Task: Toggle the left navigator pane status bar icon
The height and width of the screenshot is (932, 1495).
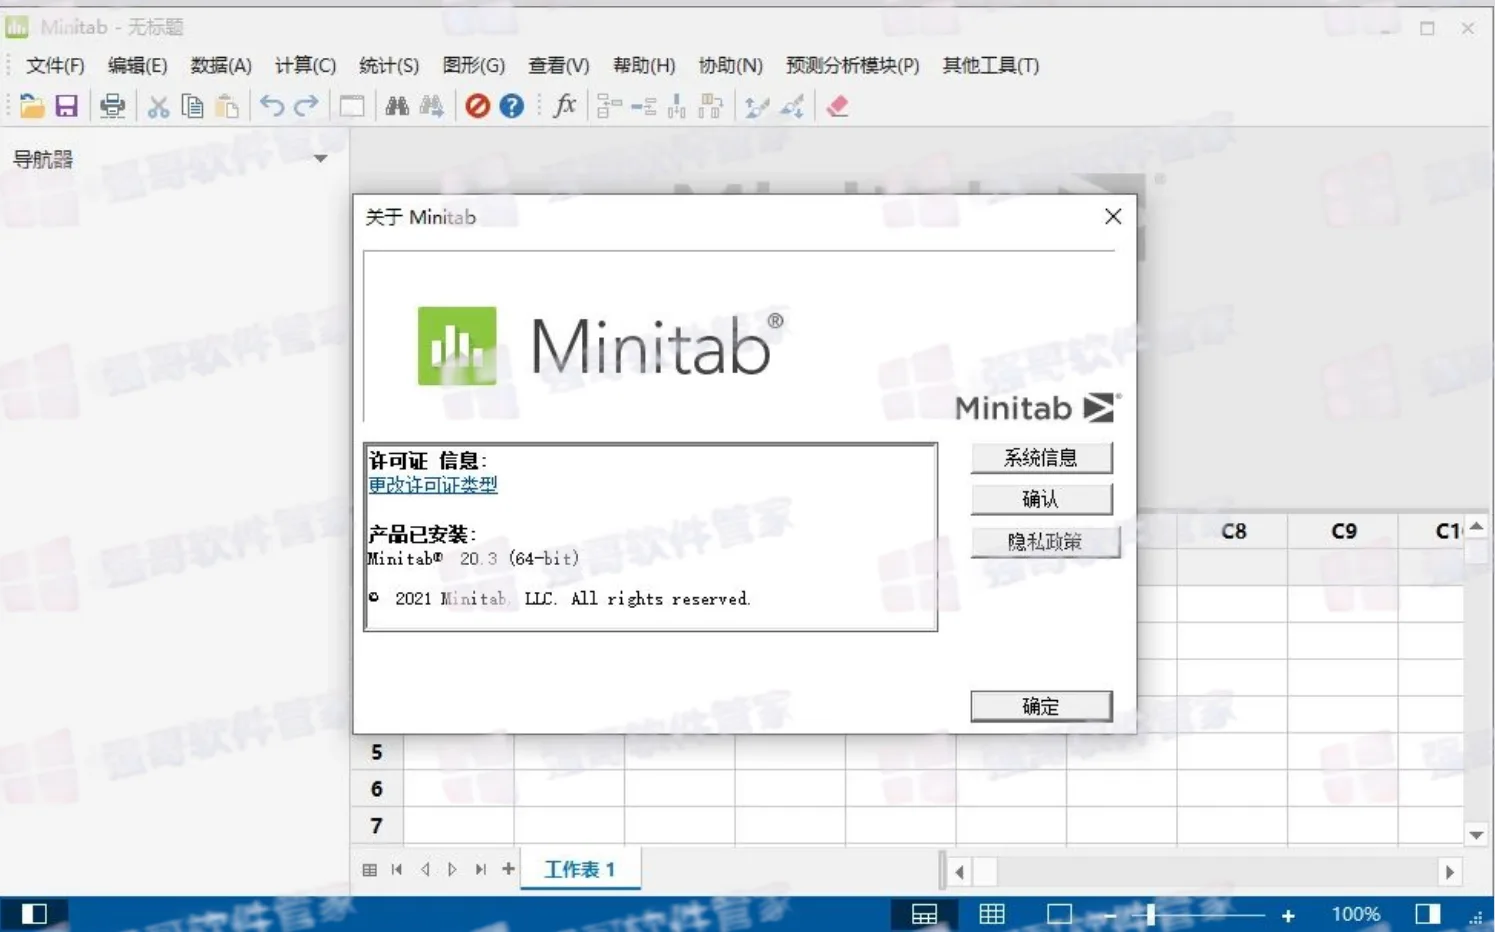Action: (34, 914)
